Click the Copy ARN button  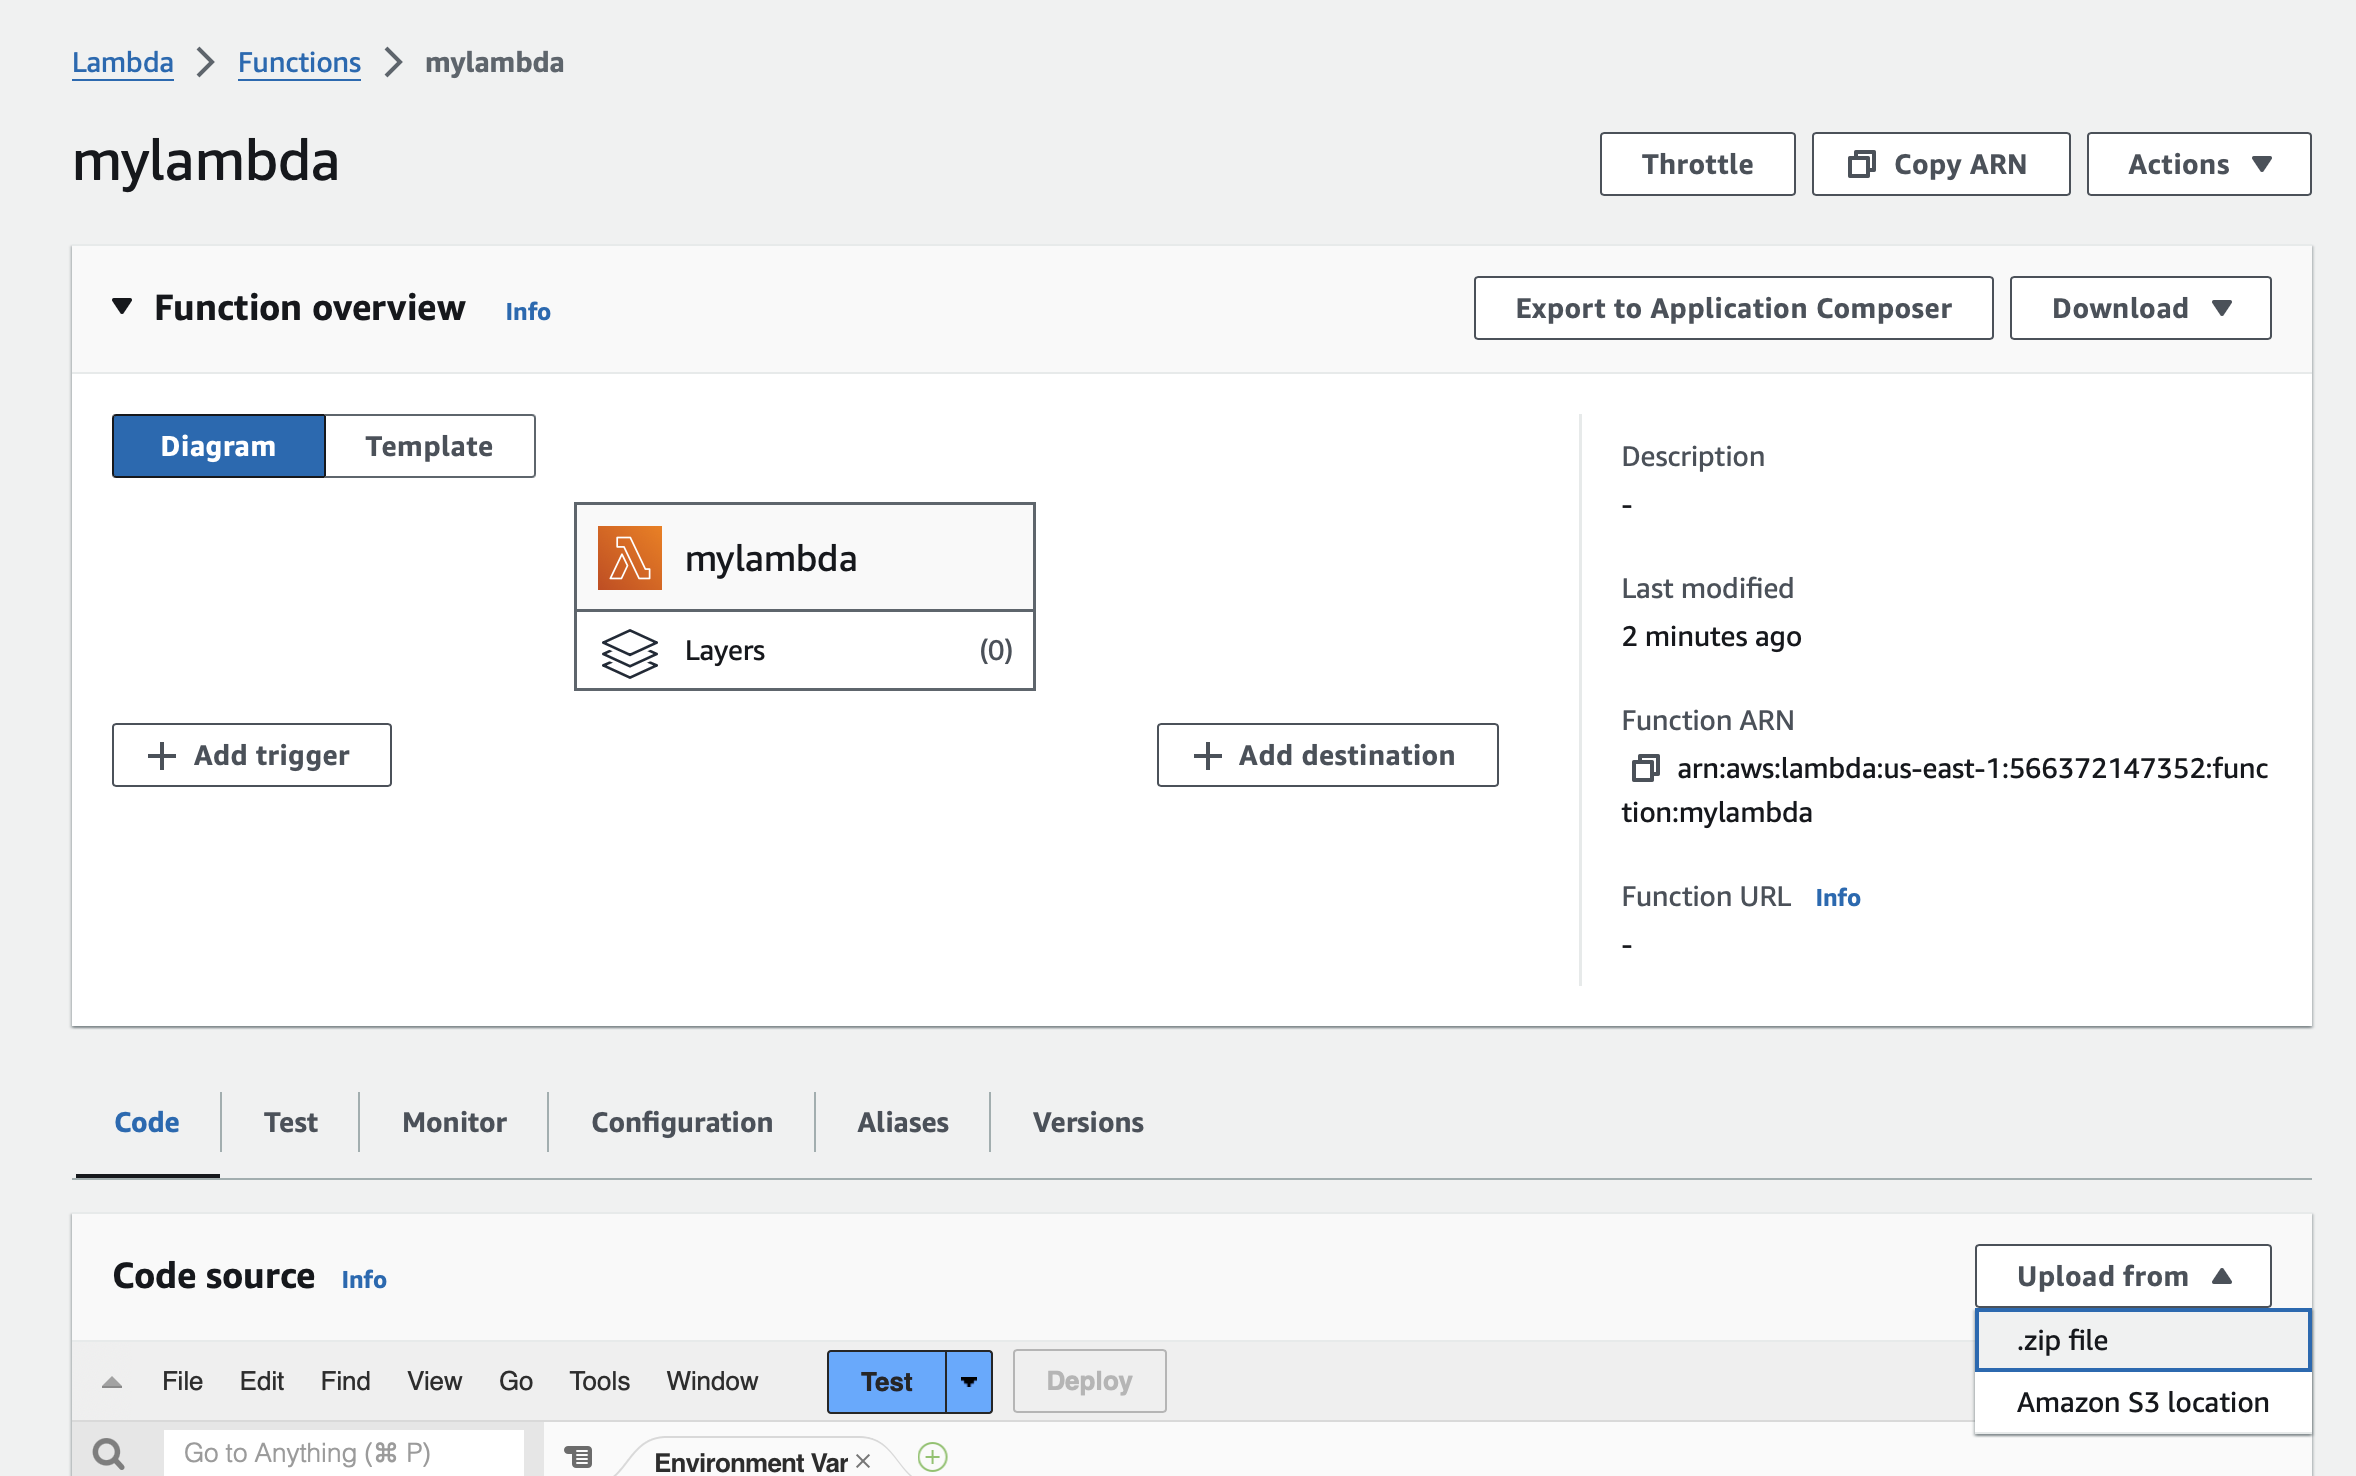1941,164
